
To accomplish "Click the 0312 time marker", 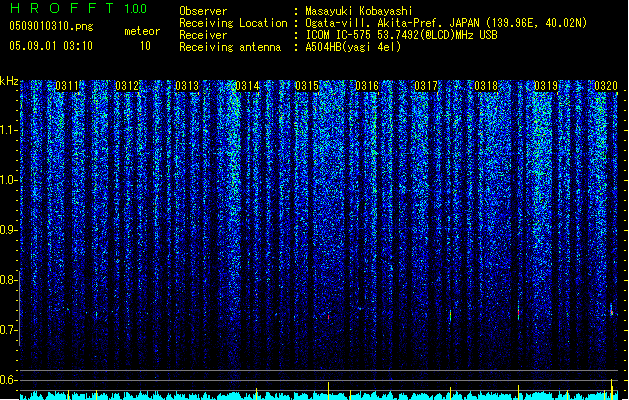I will click(x=127, y=86).
